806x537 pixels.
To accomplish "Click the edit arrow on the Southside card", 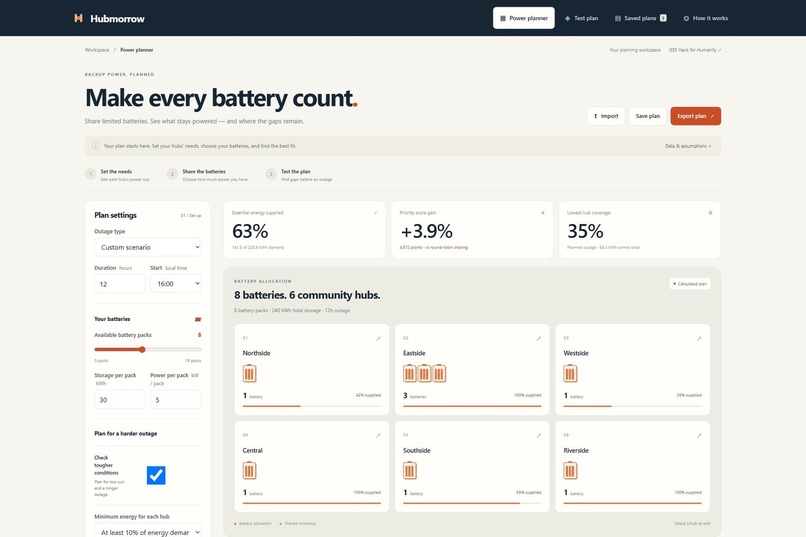I will (x=539, y=435).
